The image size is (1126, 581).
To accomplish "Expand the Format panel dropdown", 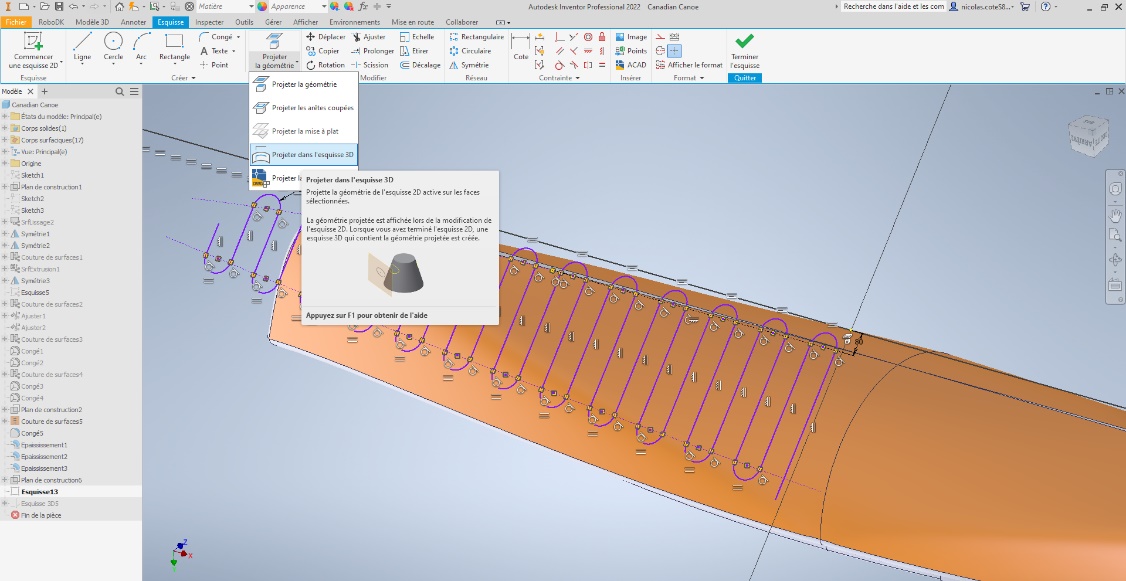I will [689, 78].
